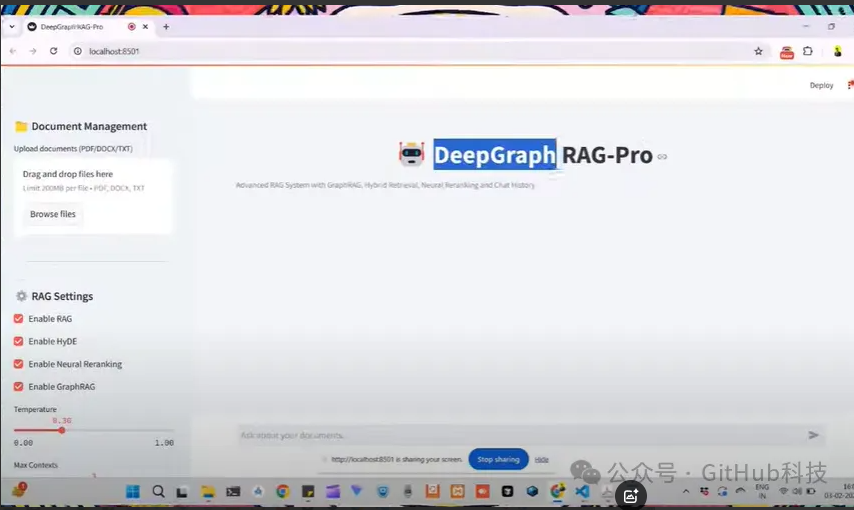Open a new browser tab

(166, 27)
